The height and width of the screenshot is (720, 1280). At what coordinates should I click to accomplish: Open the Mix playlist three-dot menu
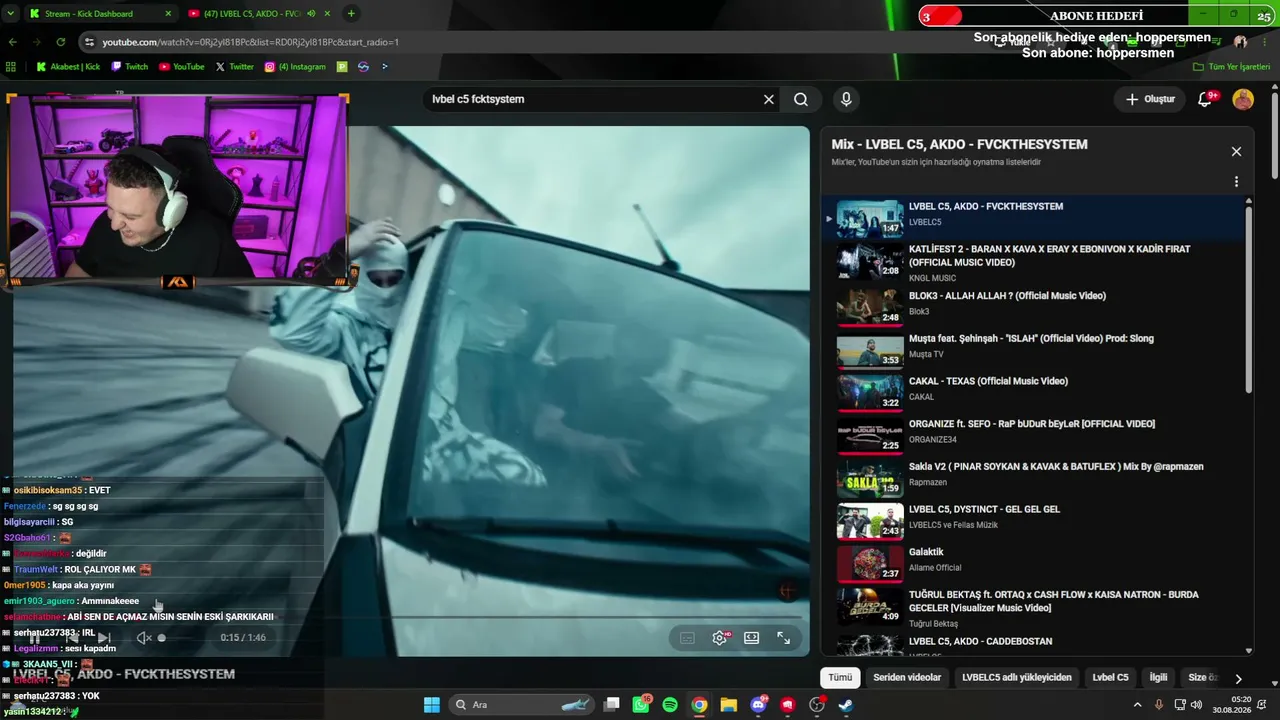[1236, 182]
